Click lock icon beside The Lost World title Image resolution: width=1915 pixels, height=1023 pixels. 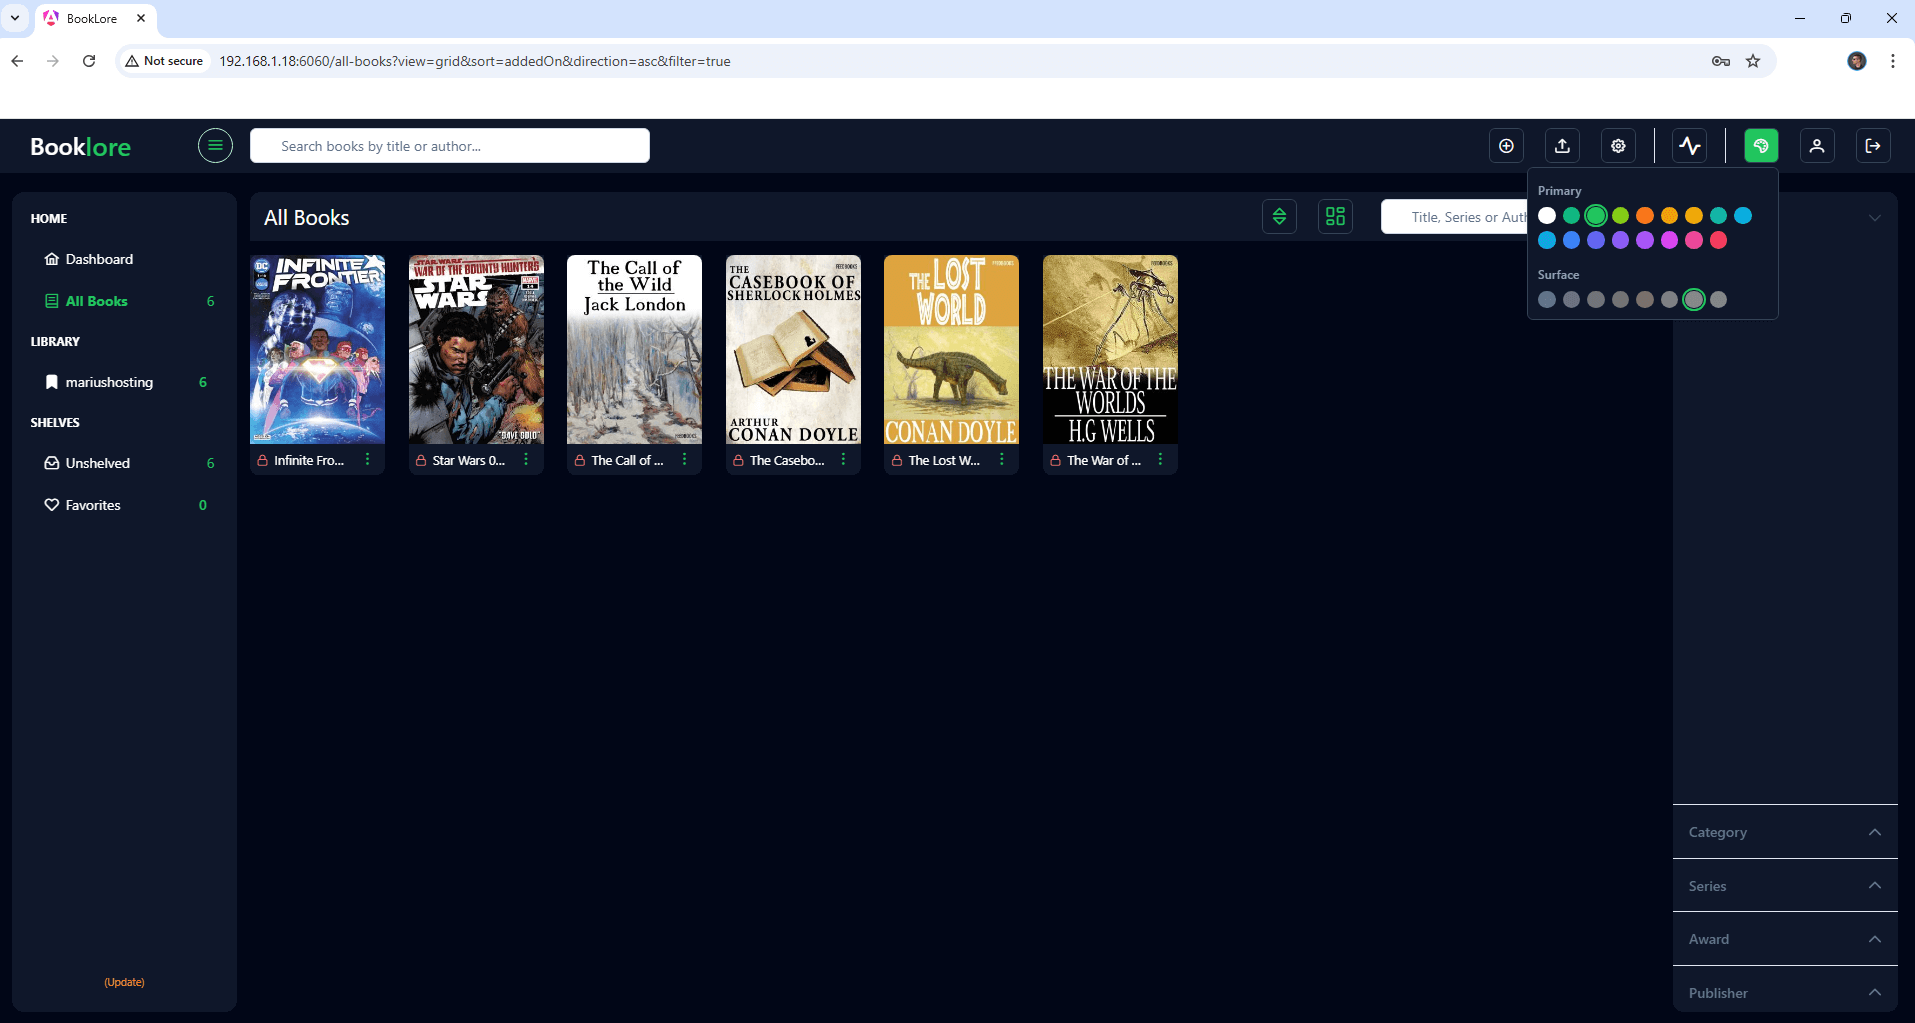click(897, 460)
